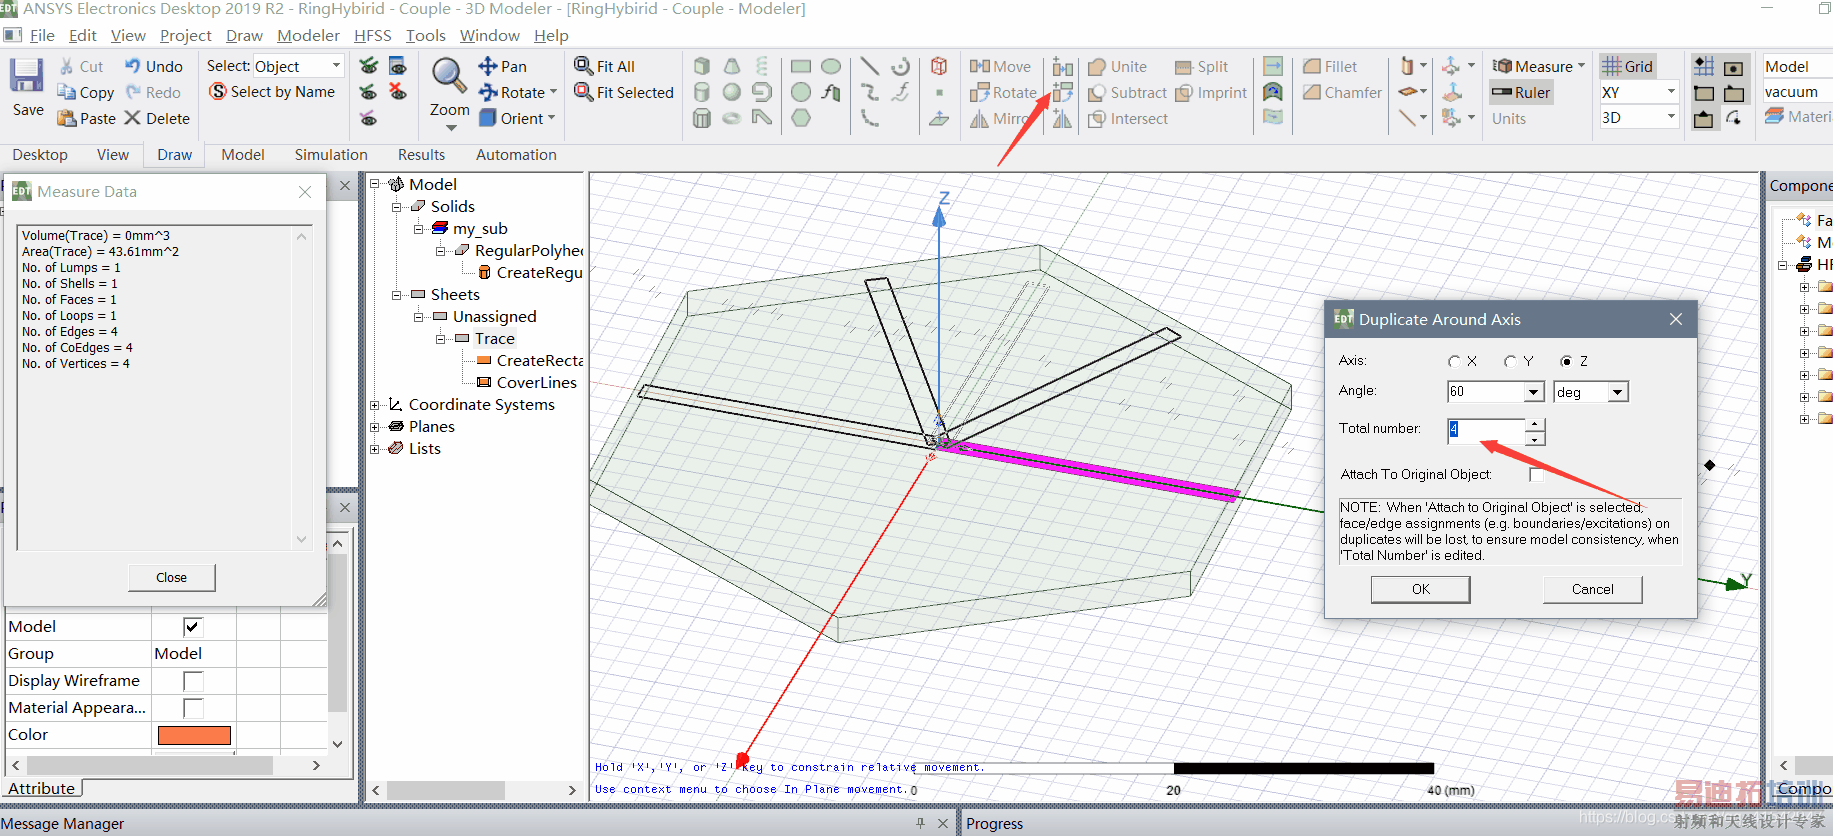Image resolution: width=1833 pixels, height=836 pixels.
Task: Select Trace in the model tree
Action: [x=494, y=339]
